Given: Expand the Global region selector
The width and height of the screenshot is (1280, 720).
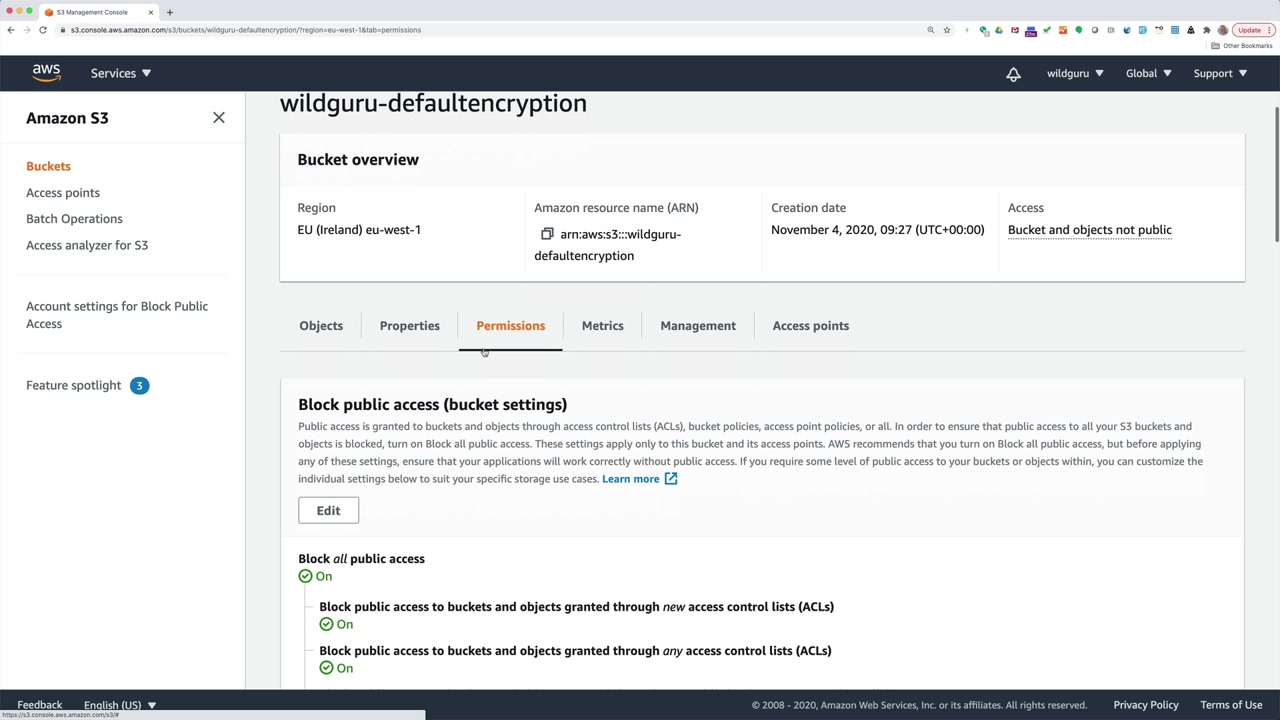Looking at the screenshot, I should click(1148, 73).
